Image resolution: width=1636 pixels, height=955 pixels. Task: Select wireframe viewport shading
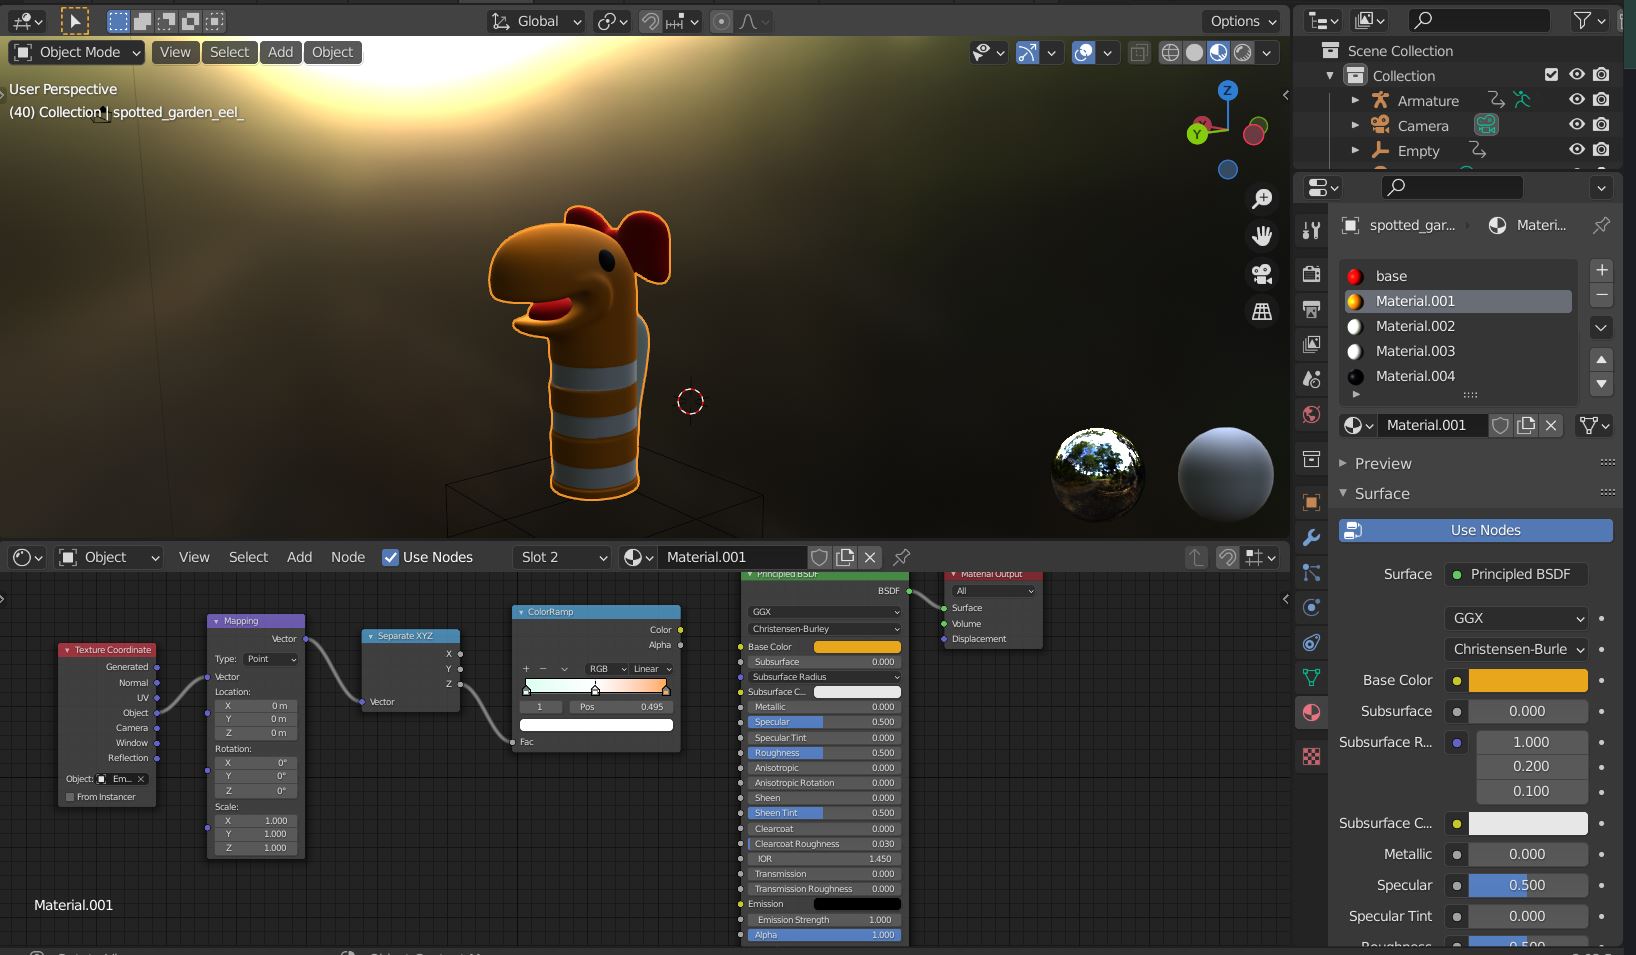coord(1170,52)
